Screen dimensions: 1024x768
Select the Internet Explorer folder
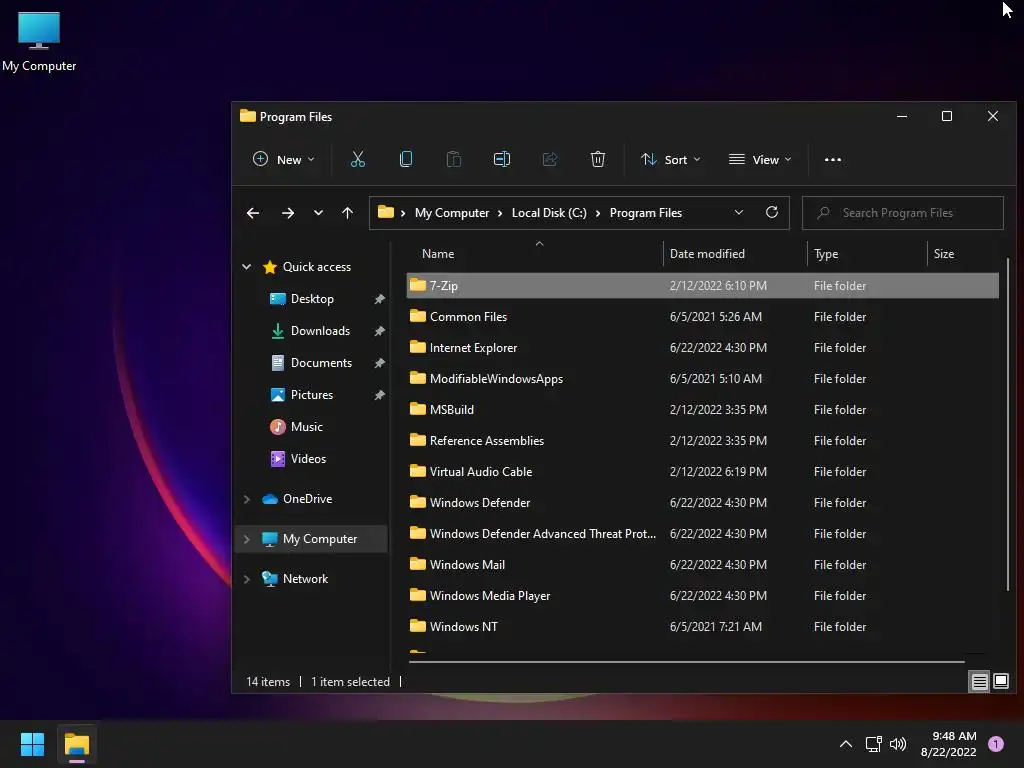[703, 347]
